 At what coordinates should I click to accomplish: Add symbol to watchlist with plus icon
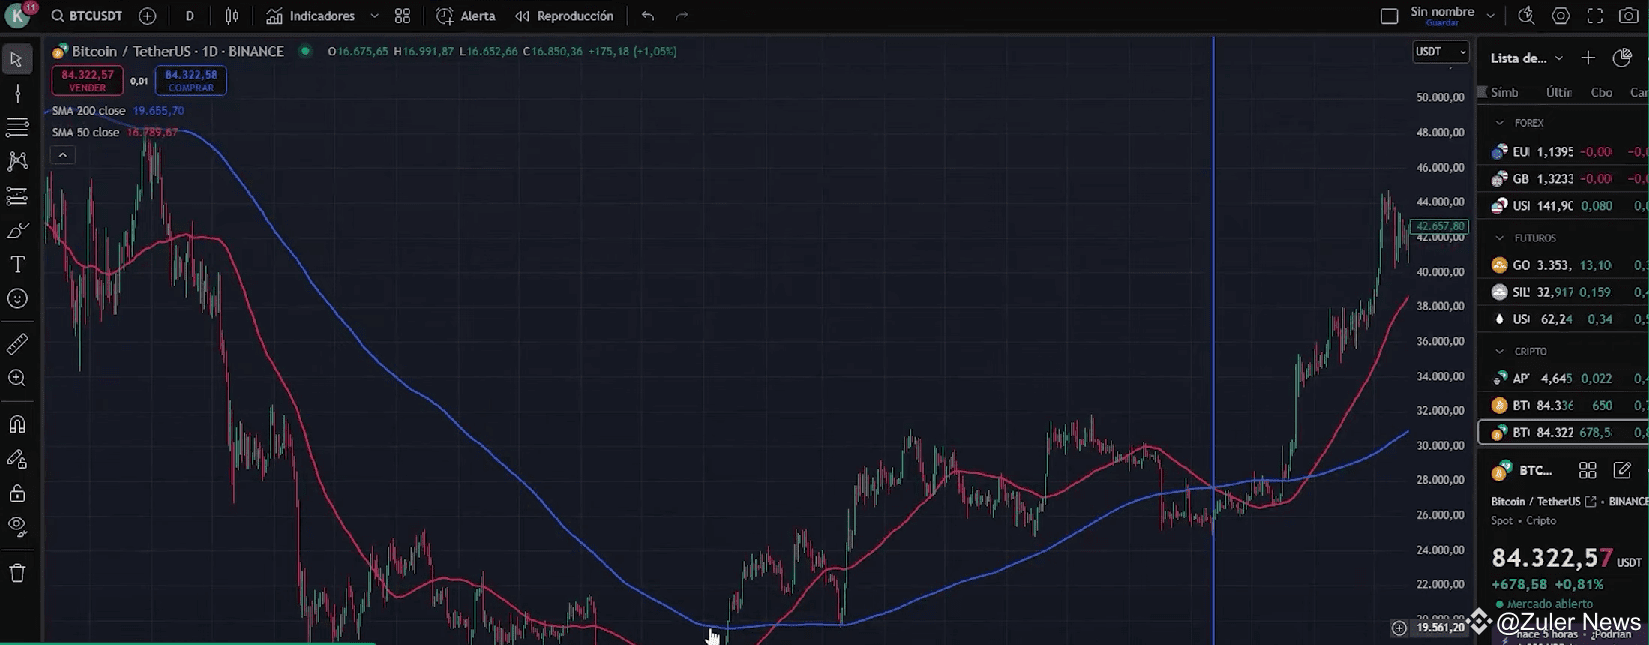[x=1588, y=58]
